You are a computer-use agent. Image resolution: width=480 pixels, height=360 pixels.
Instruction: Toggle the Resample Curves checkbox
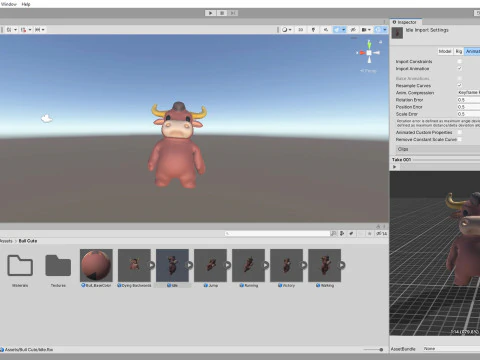460,85
